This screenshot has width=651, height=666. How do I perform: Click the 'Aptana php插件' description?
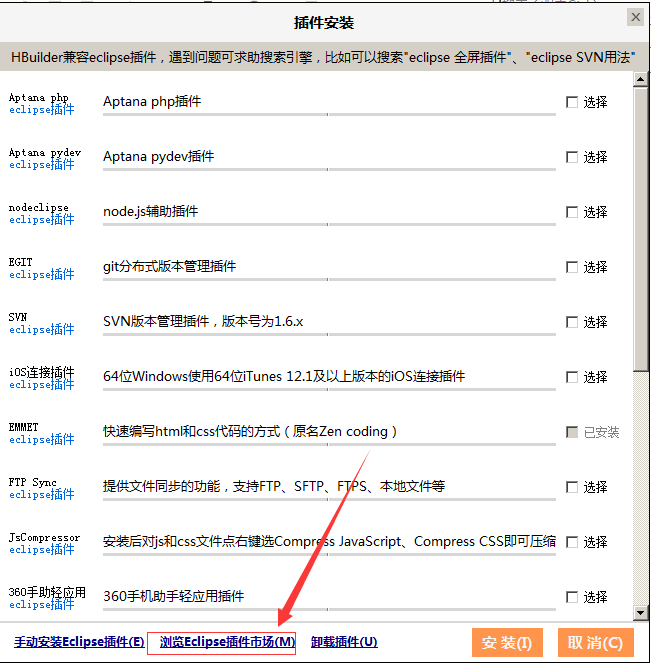point(152,102)
